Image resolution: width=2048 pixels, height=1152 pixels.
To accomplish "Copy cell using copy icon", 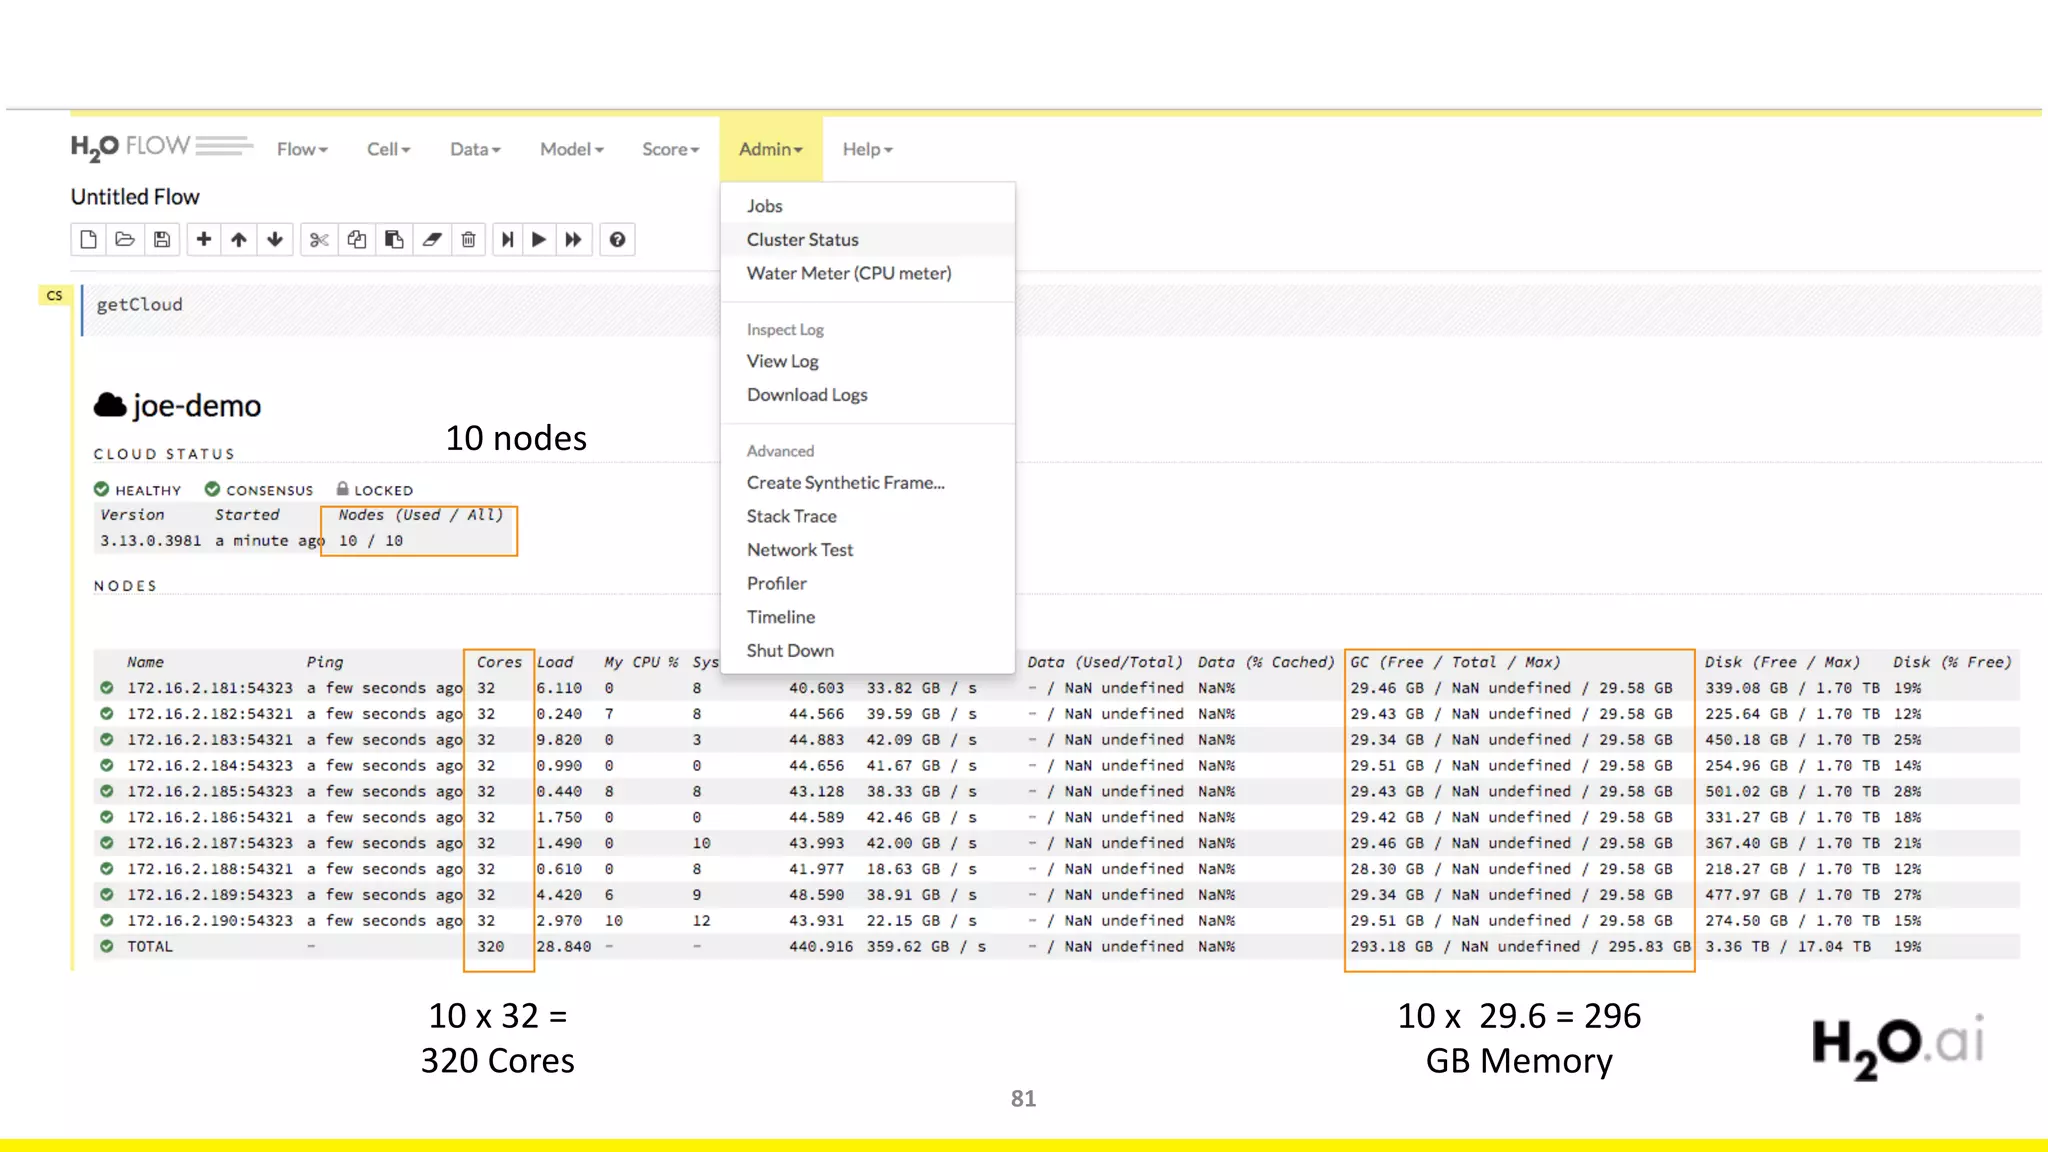I will 356,239.
